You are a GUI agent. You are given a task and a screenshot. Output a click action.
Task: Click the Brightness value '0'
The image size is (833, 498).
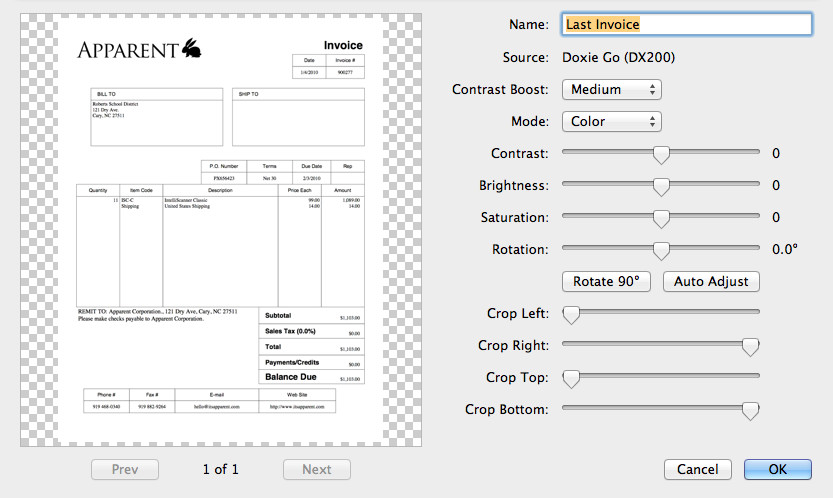(776, 185)
